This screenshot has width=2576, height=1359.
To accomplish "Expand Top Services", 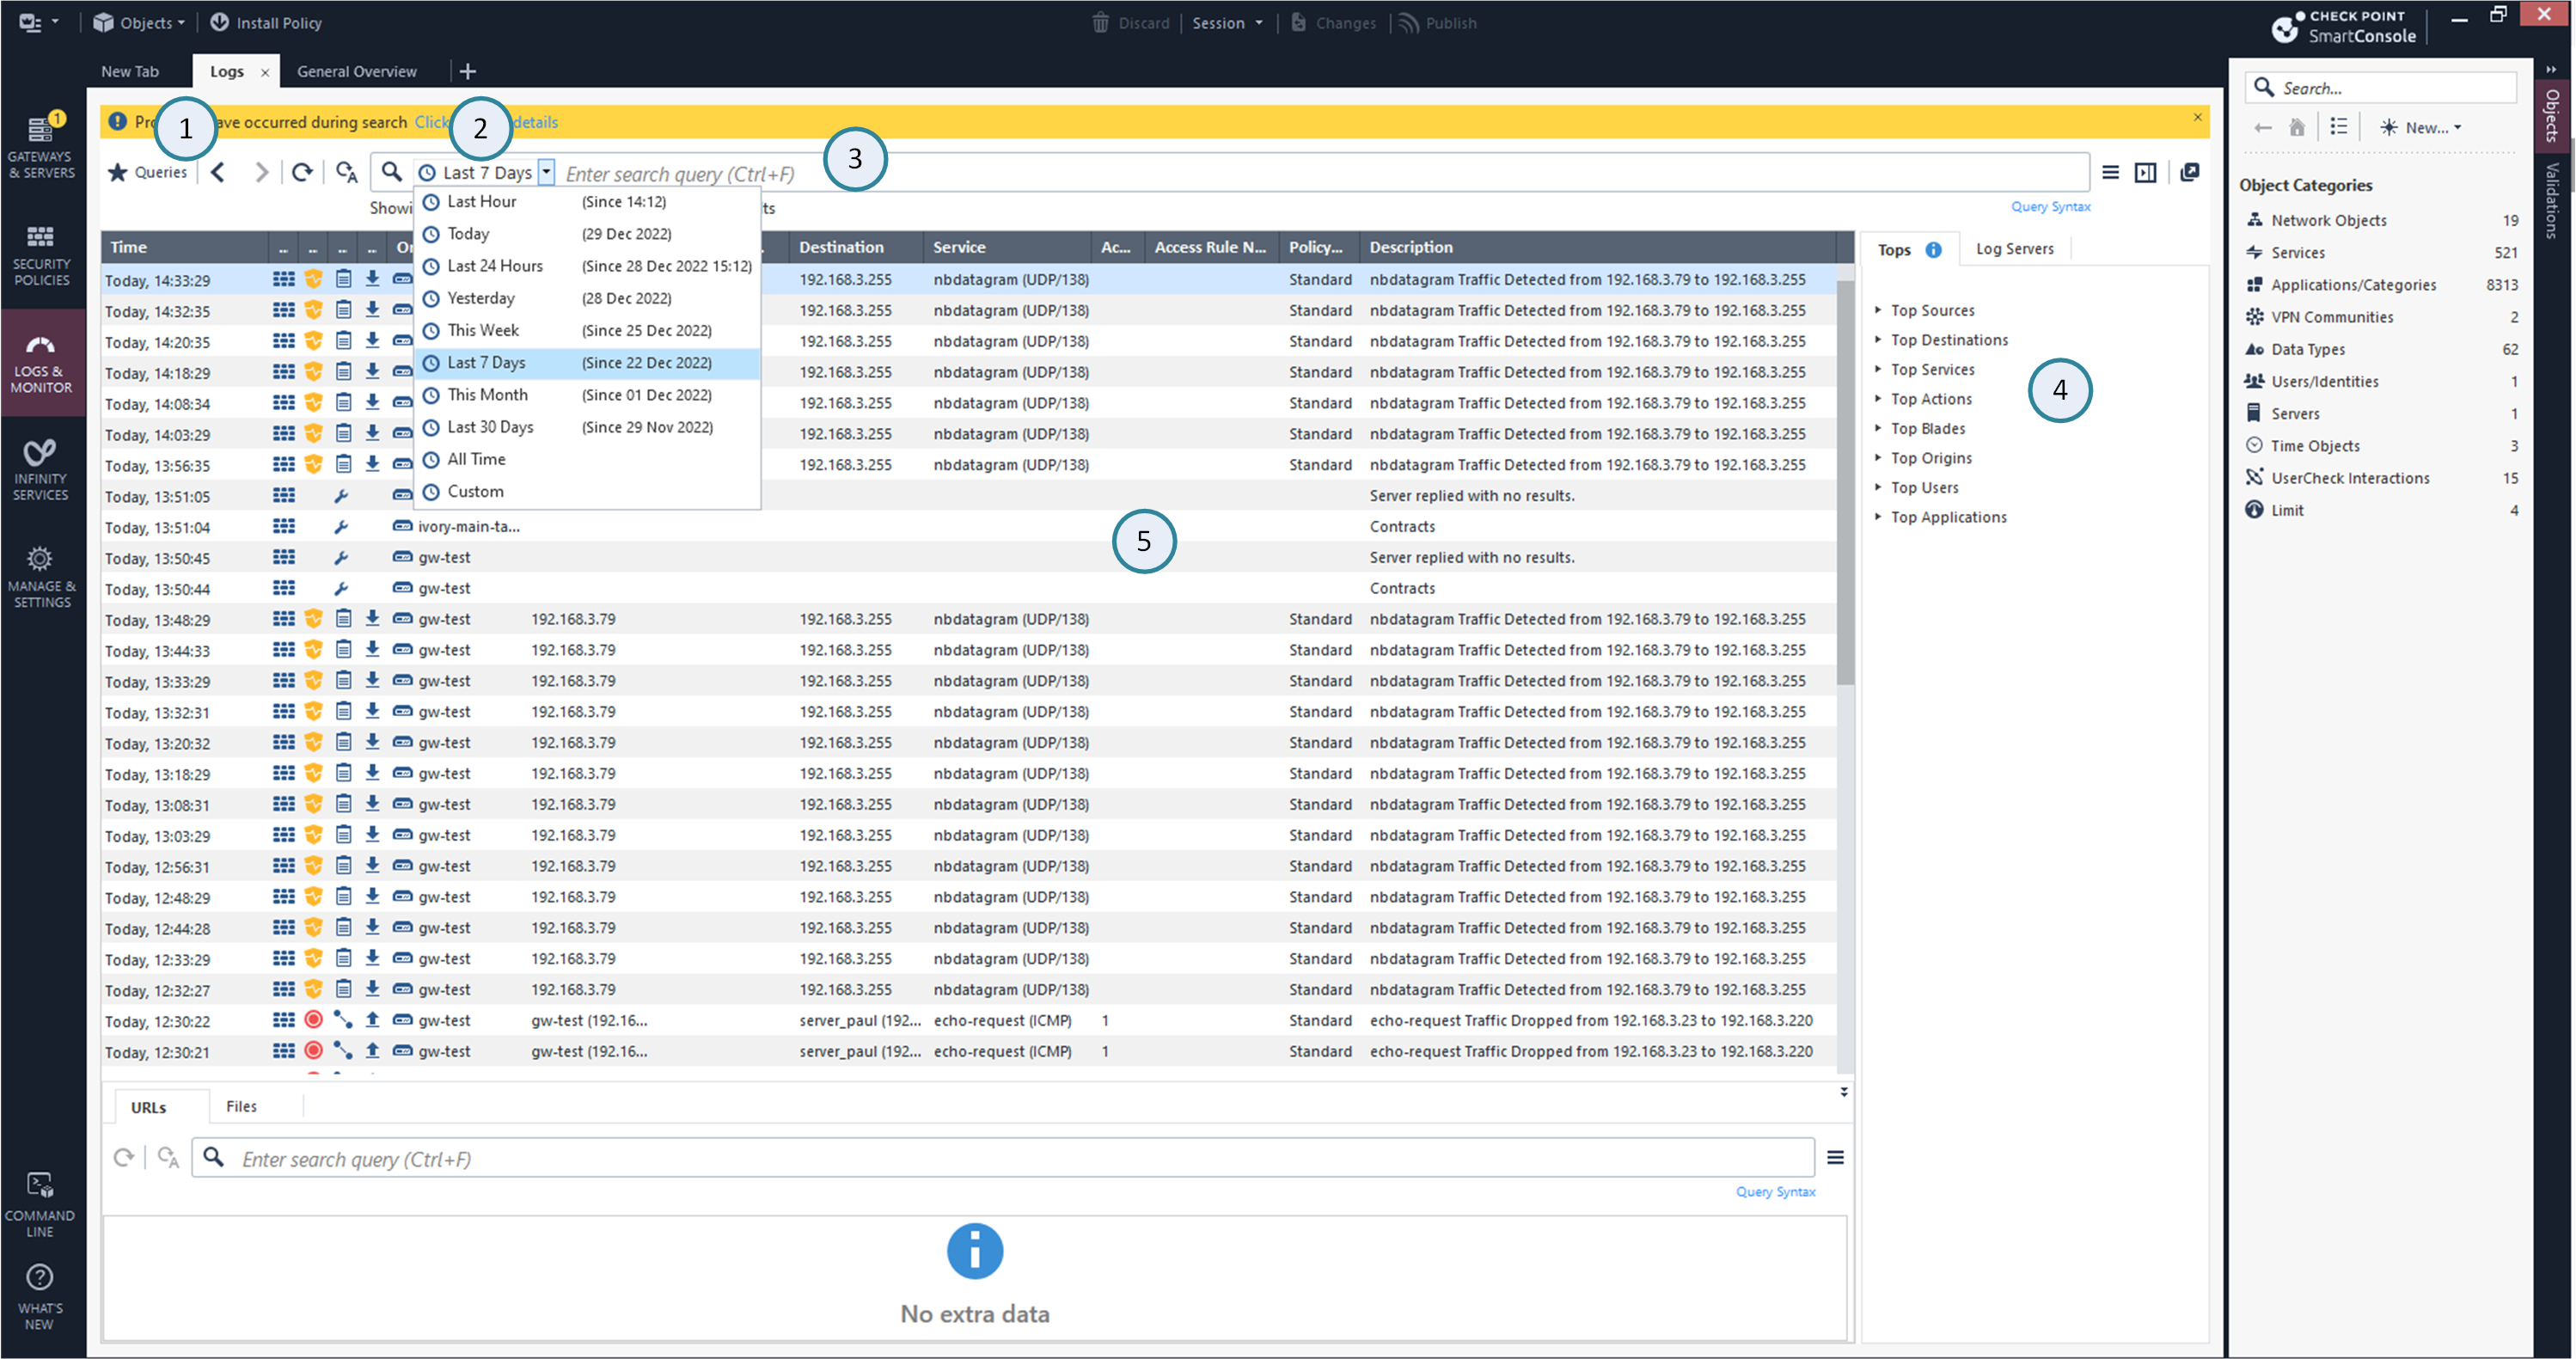I will coord(1925,369).
